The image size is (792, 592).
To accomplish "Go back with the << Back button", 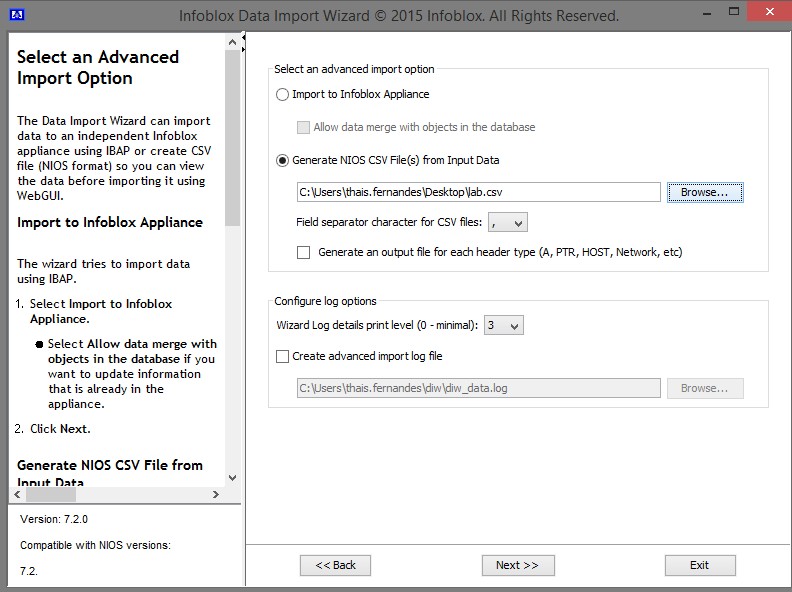I will coord(335,565).
